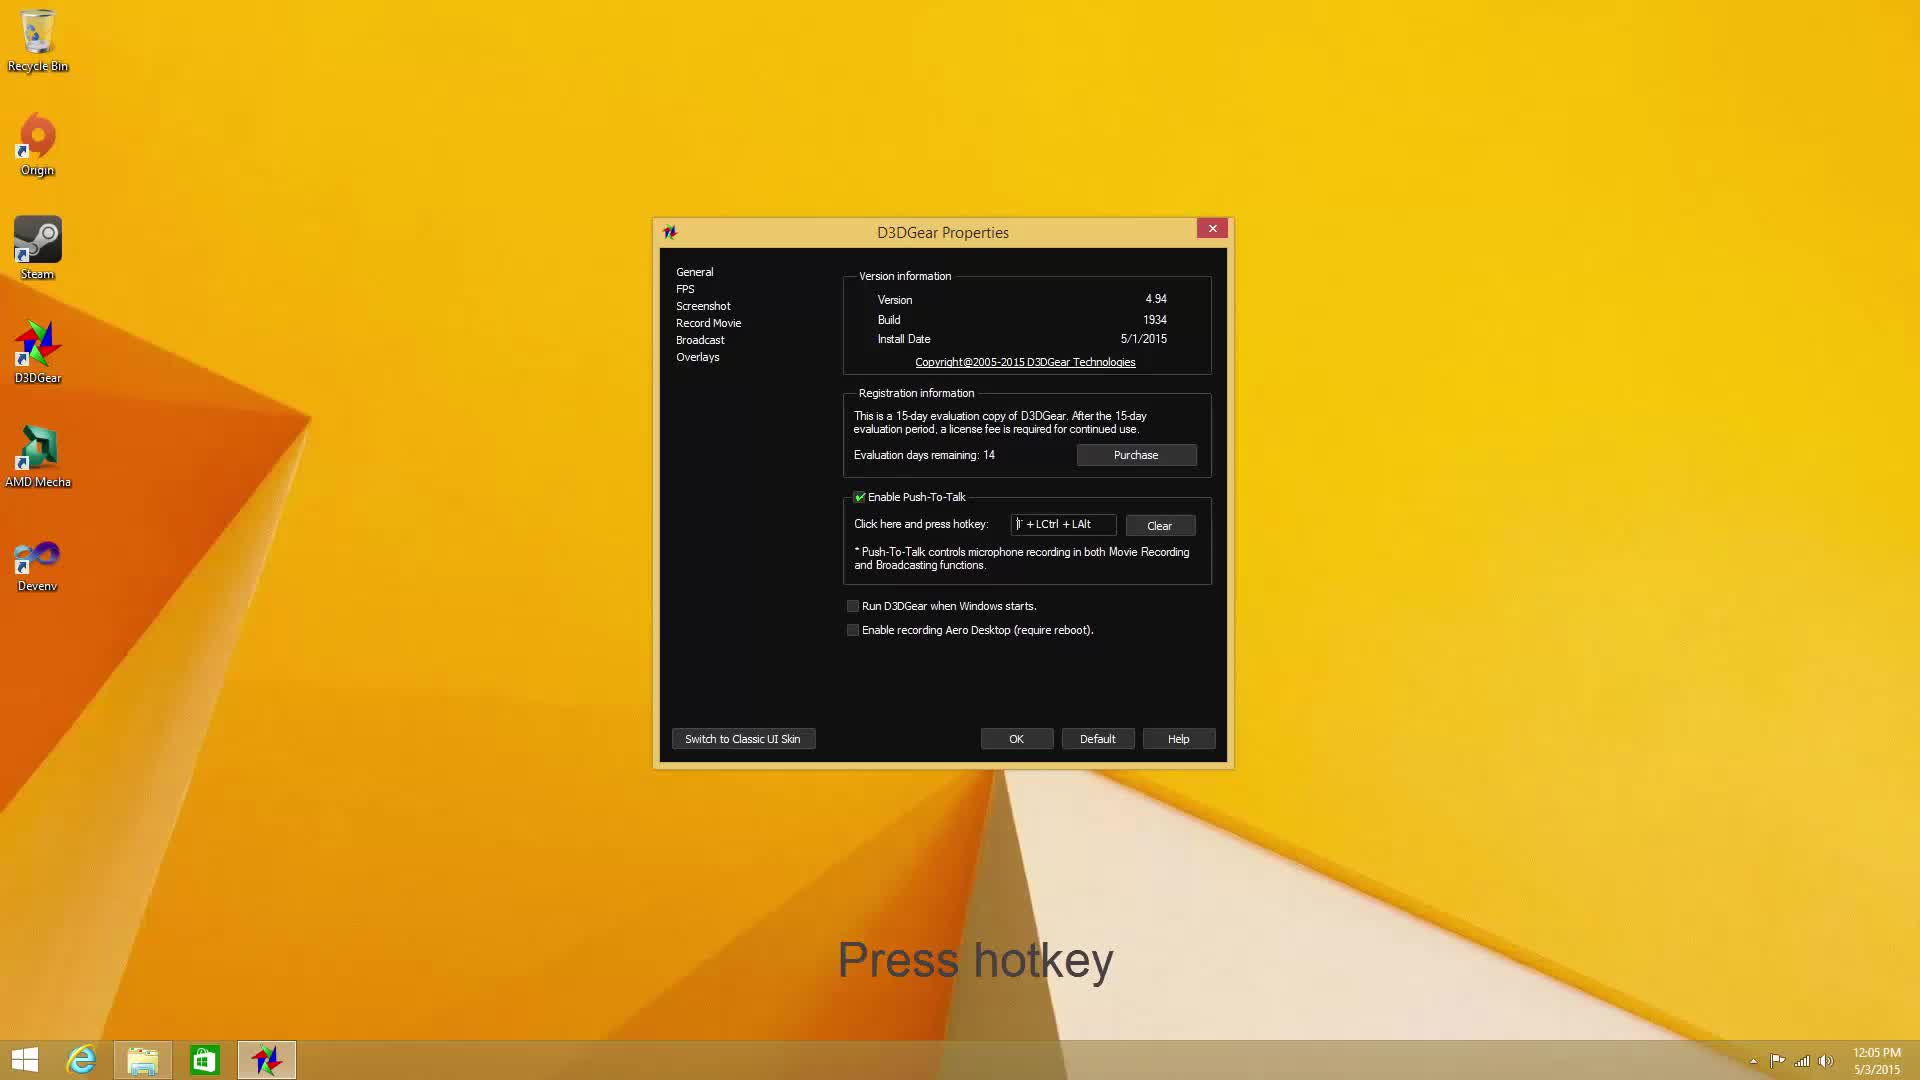Click the push-to-talk hotkey input field
This screenshot has height=1080, width=1920.
pos(1063,524)
